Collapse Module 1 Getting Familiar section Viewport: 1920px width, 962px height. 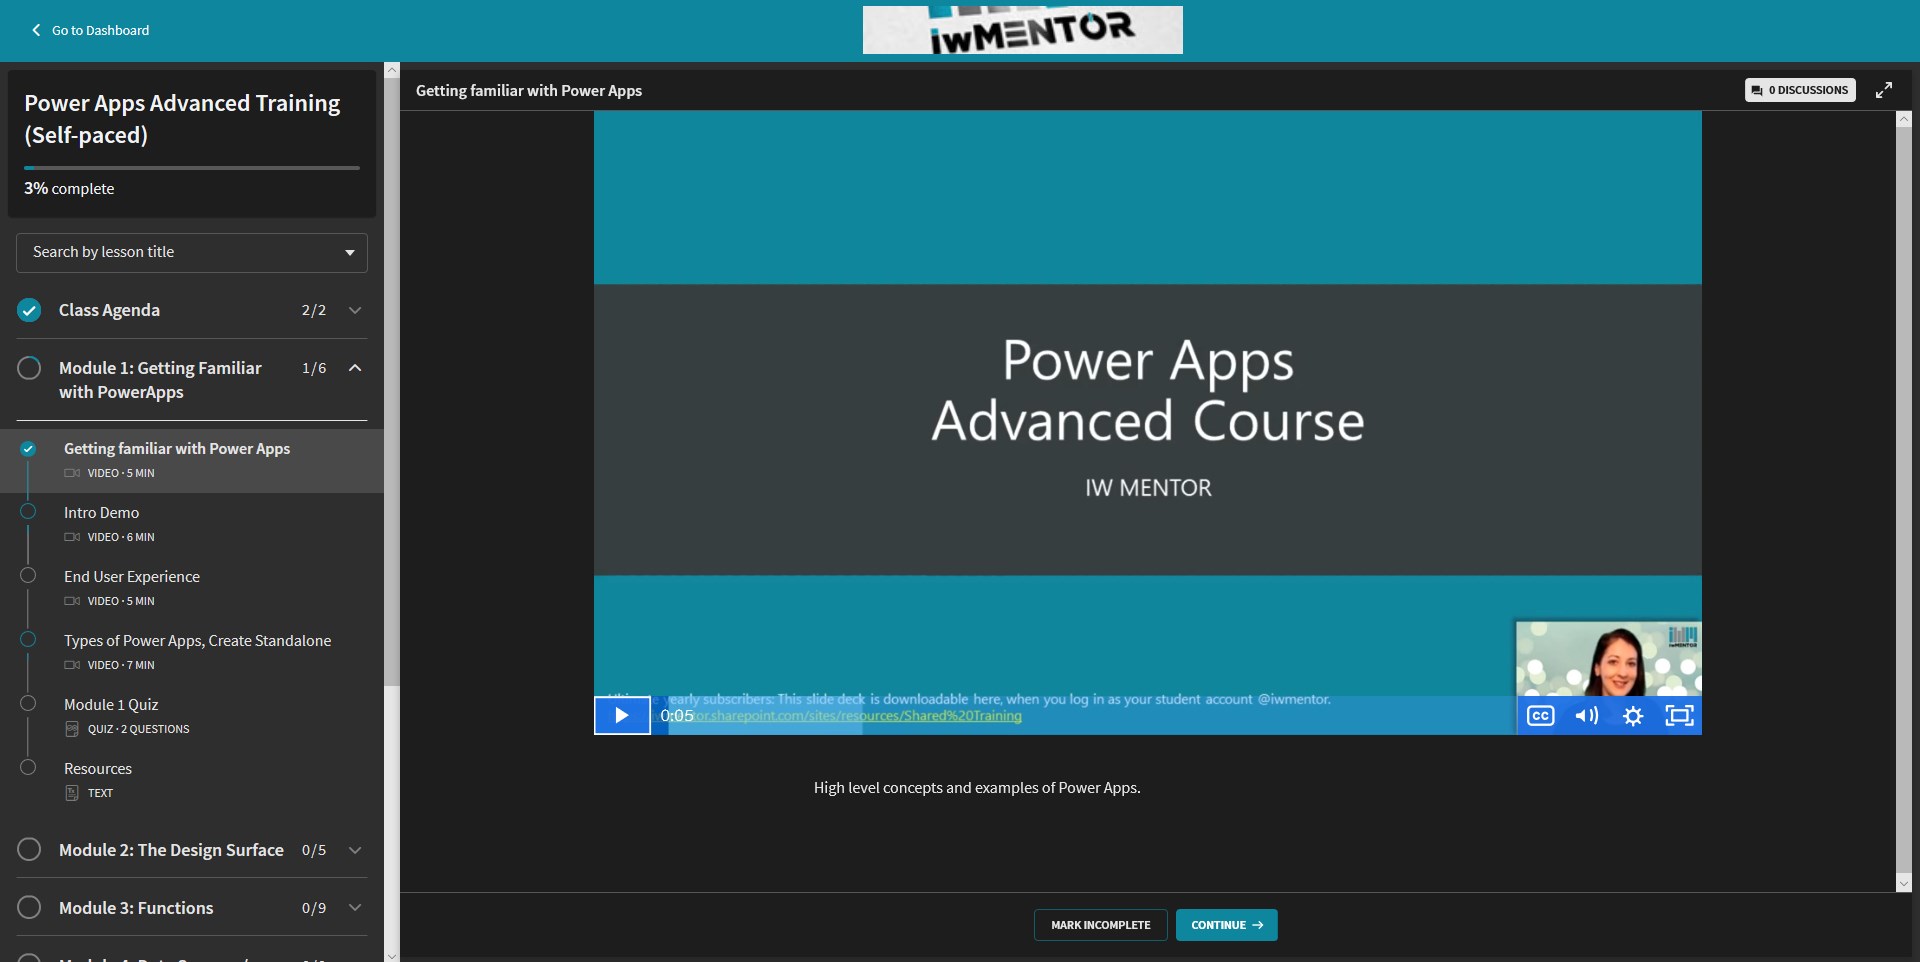coord(355,368)
